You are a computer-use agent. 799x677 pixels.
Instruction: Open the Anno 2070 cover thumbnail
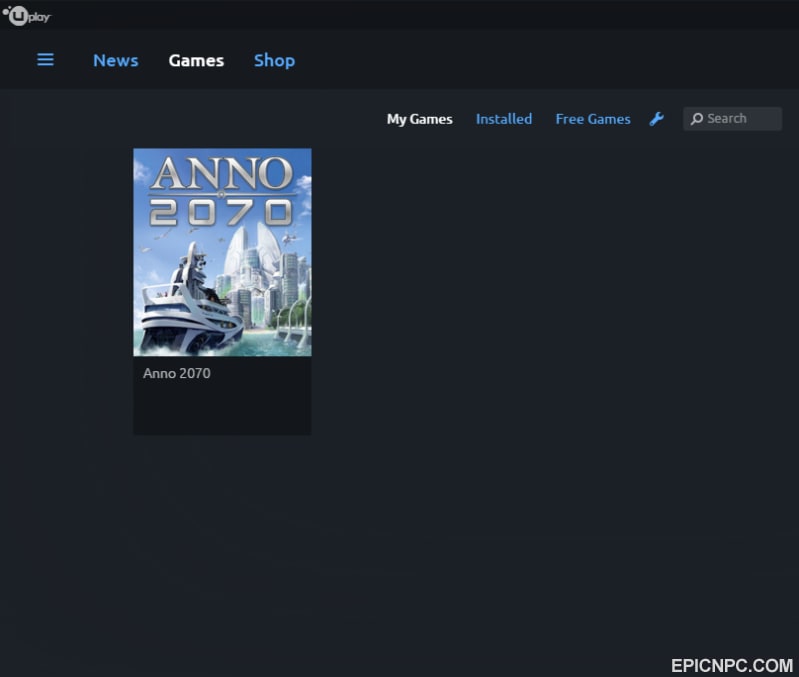(x=222, y=252)
